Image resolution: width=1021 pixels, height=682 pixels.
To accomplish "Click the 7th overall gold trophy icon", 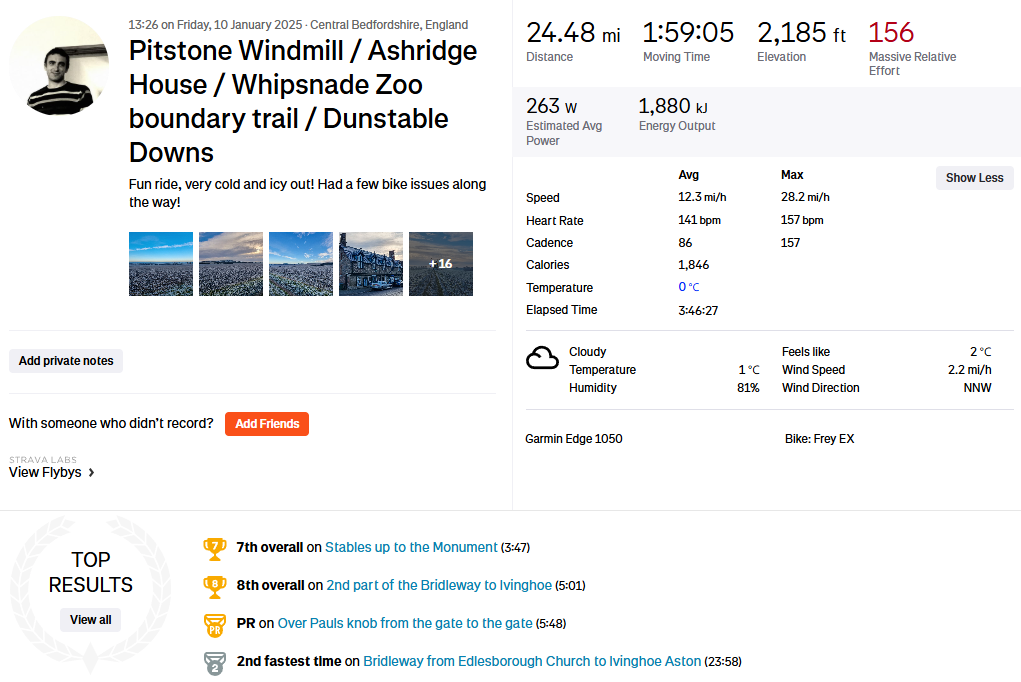I will tap(214, 548).
